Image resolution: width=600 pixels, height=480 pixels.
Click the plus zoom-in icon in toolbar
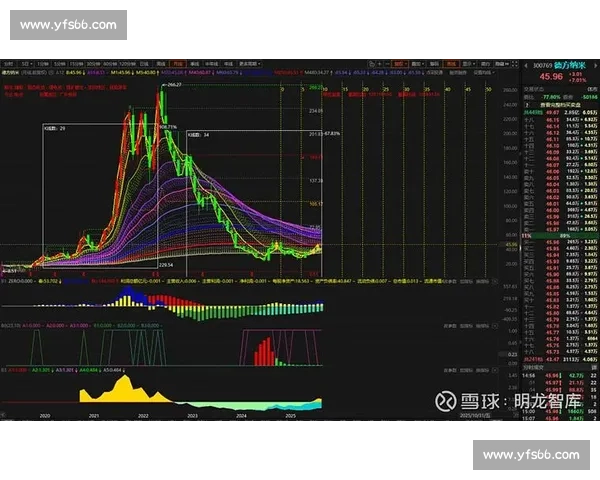[380, 64]
